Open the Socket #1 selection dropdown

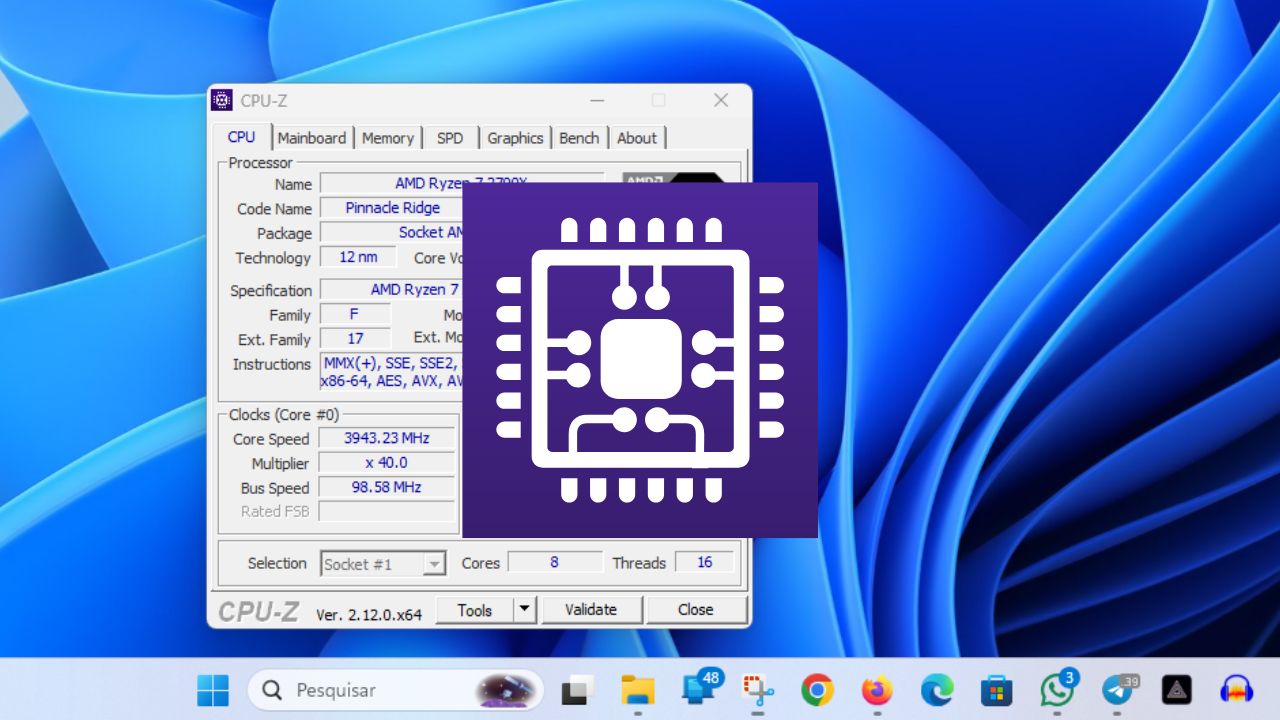(x=383, y=564)
